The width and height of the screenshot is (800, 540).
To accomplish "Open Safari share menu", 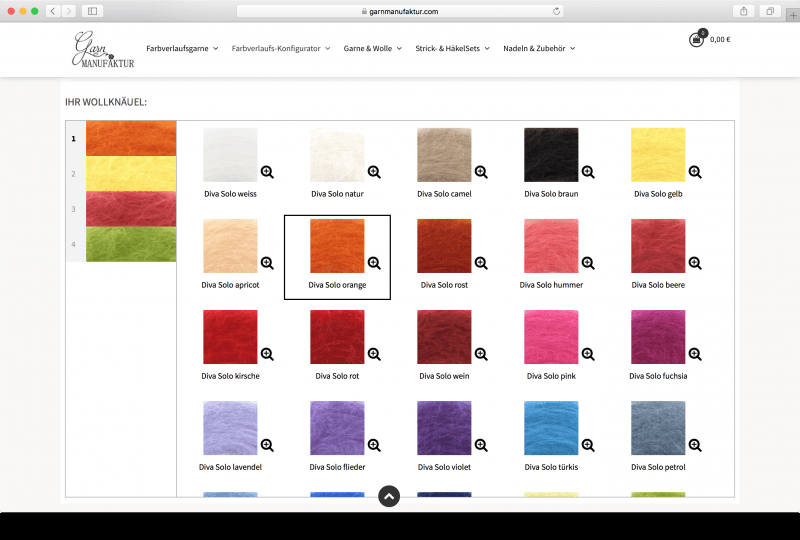I will click(744, 11).
